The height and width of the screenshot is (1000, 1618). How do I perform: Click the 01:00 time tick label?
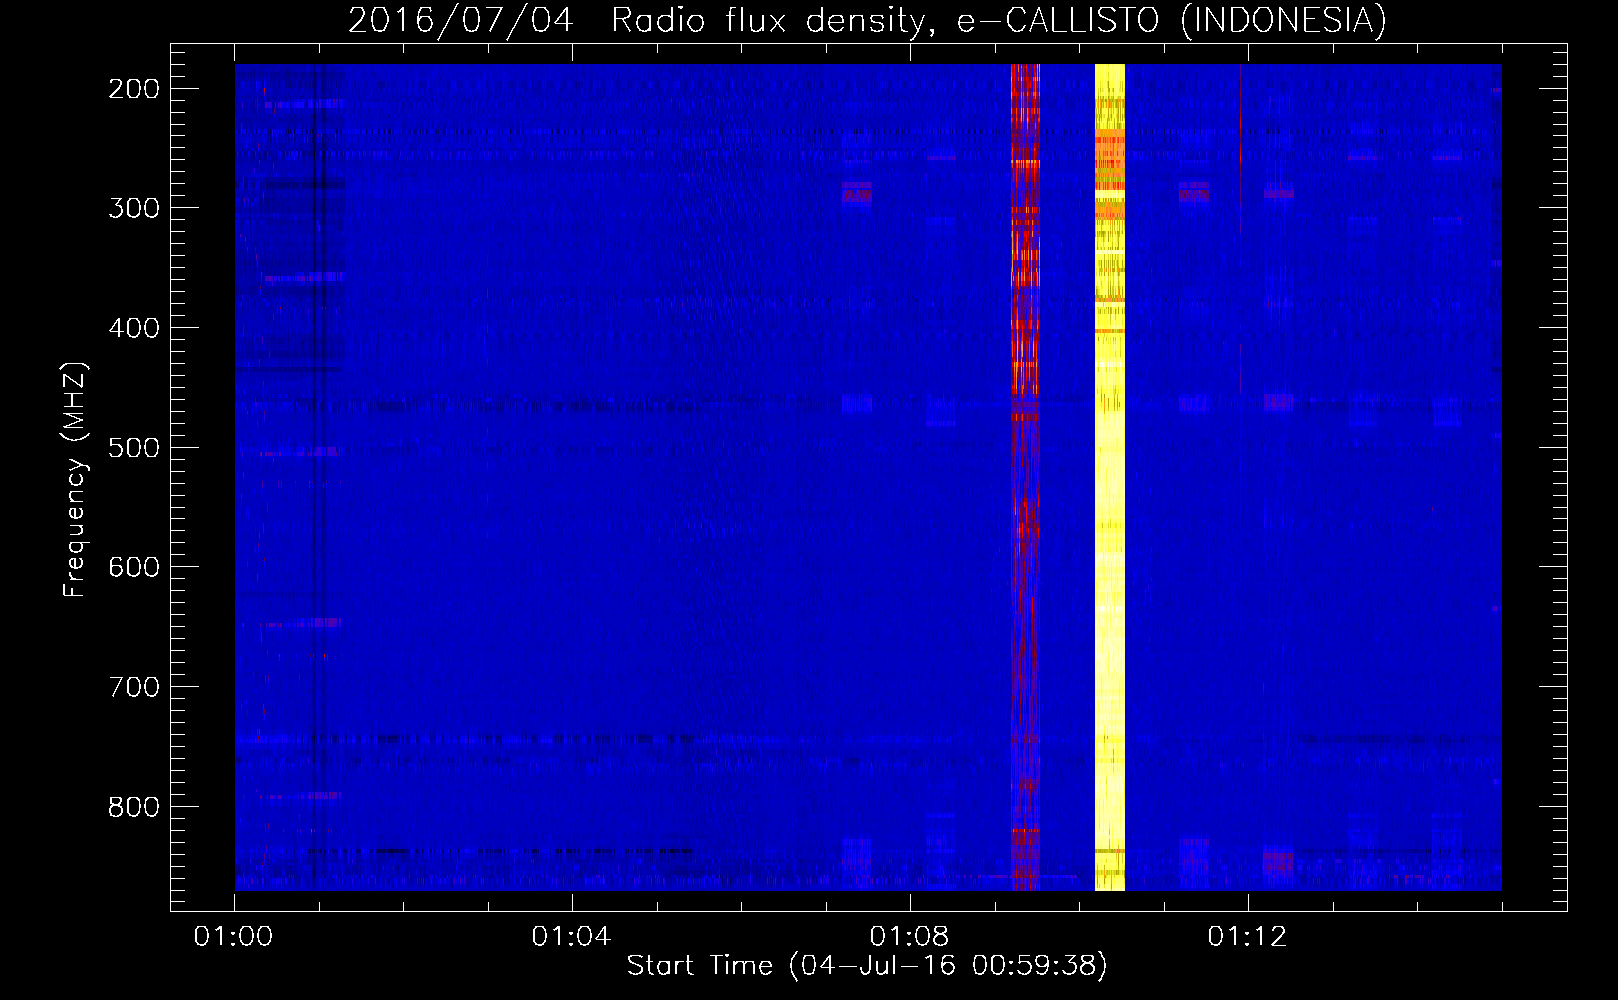click(234, 937)
